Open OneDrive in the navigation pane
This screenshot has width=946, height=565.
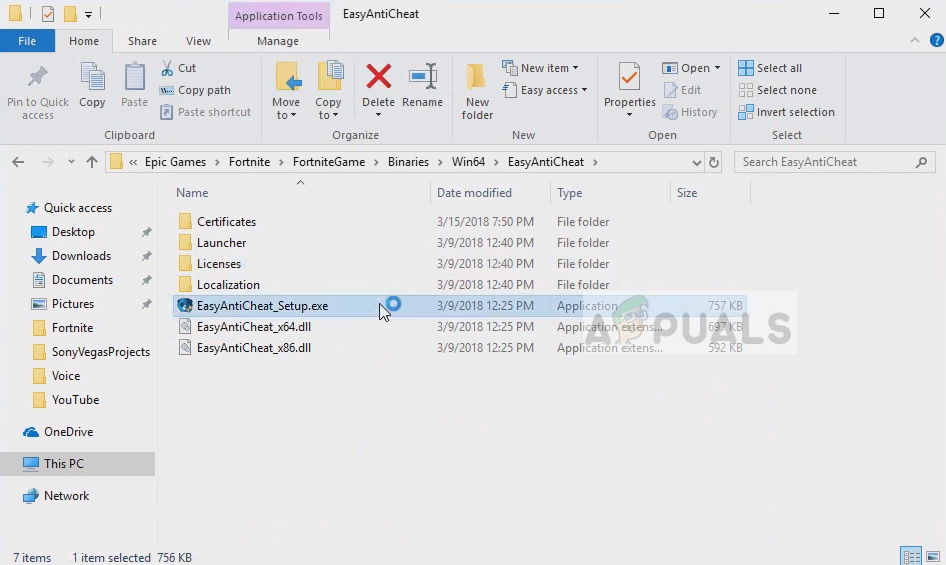68,432
